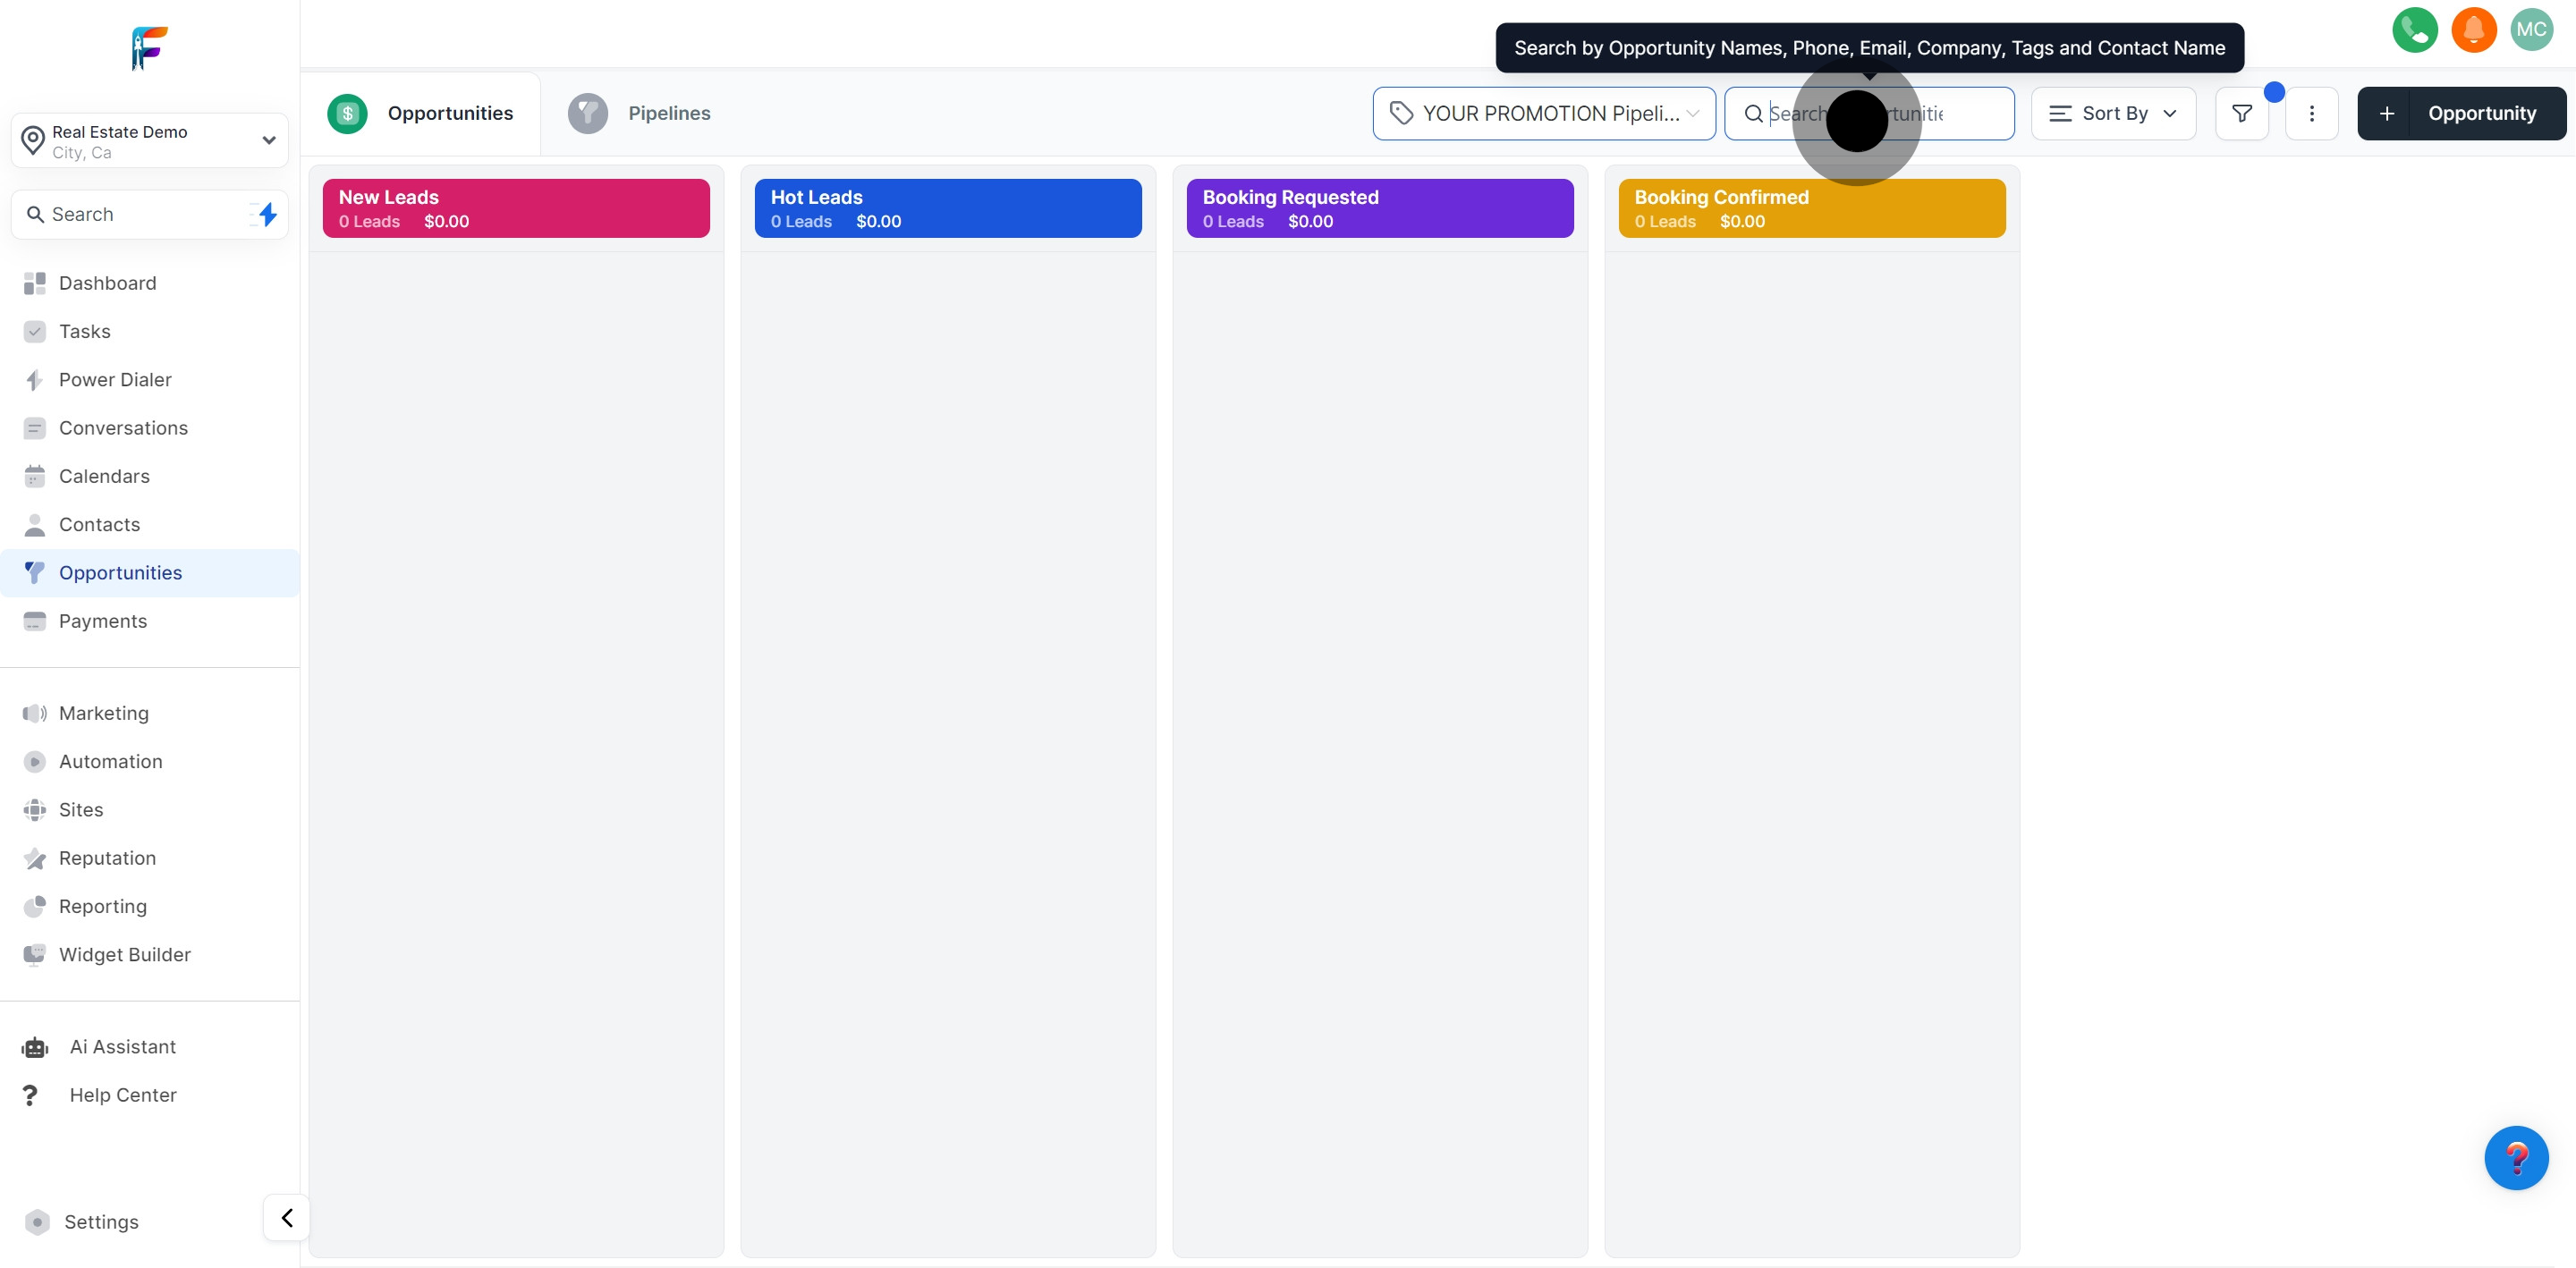Click the pink New Leads stage header
Viewport: 2576px width, 1268px height.
(x=516, y=208)
